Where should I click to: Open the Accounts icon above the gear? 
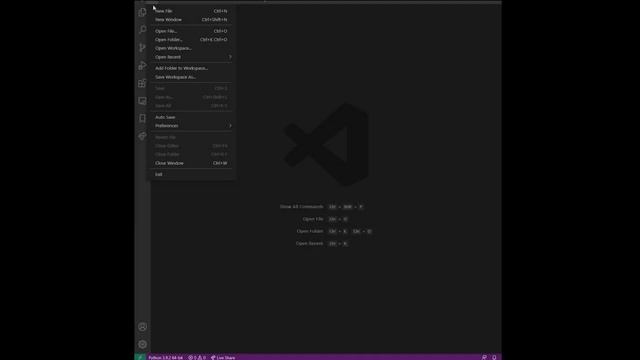(x=142, y=327)
